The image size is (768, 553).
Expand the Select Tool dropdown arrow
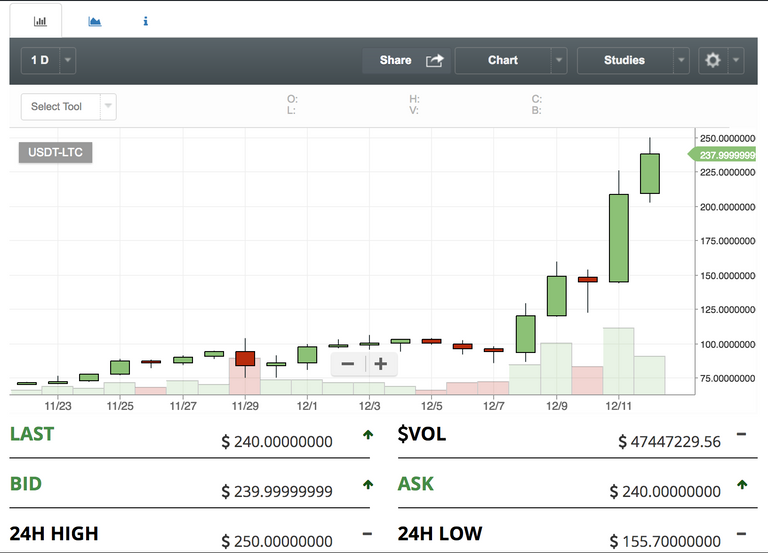click(108, 106)
